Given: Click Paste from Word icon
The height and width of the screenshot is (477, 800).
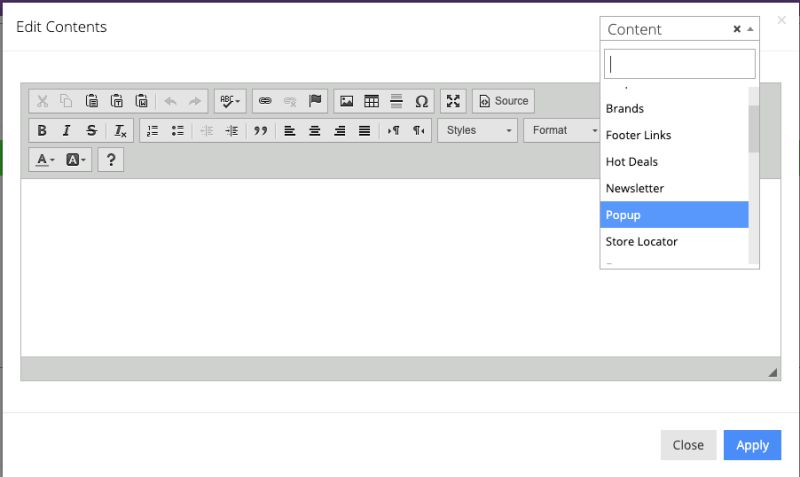Looking at the screenshot, I should click(x=141, y=101).
